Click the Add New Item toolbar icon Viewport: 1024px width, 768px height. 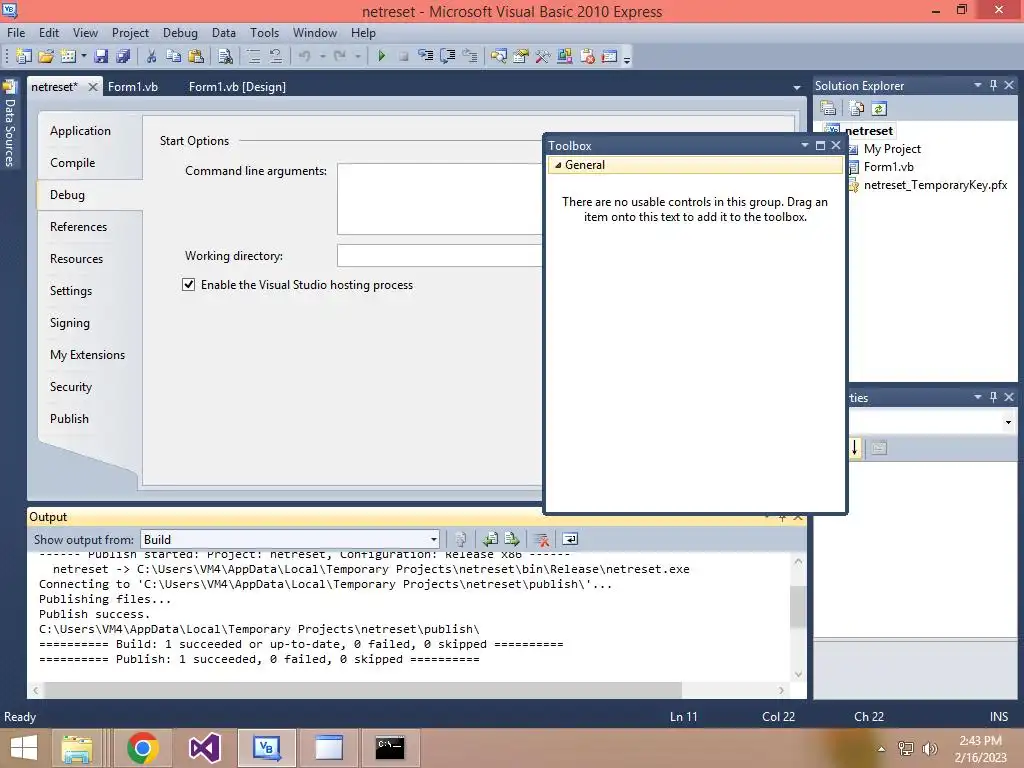[x=68, y=56]
